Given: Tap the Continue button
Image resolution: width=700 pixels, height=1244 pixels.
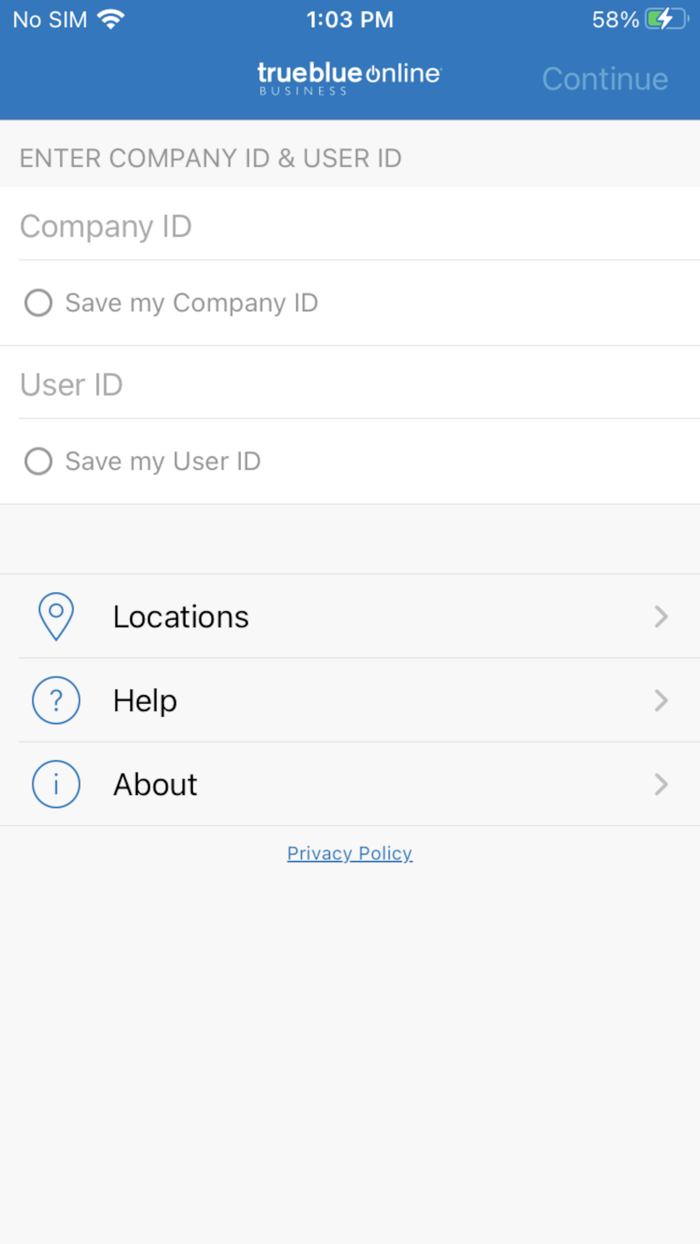Looking at the screenshot, I should 604,78.
